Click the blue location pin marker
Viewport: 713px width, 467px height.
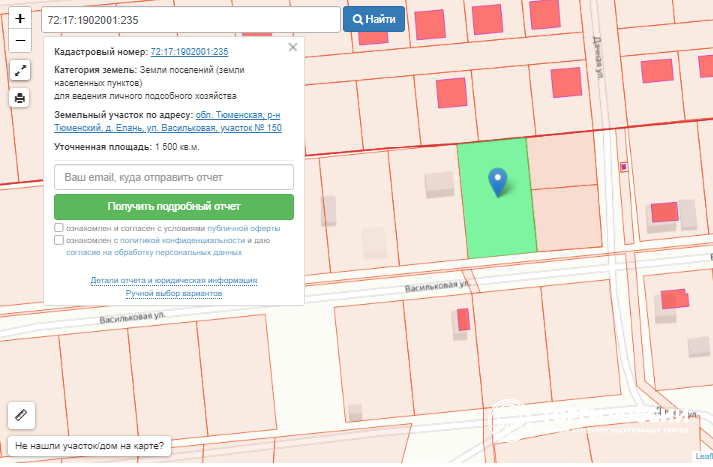coord(496,181)
